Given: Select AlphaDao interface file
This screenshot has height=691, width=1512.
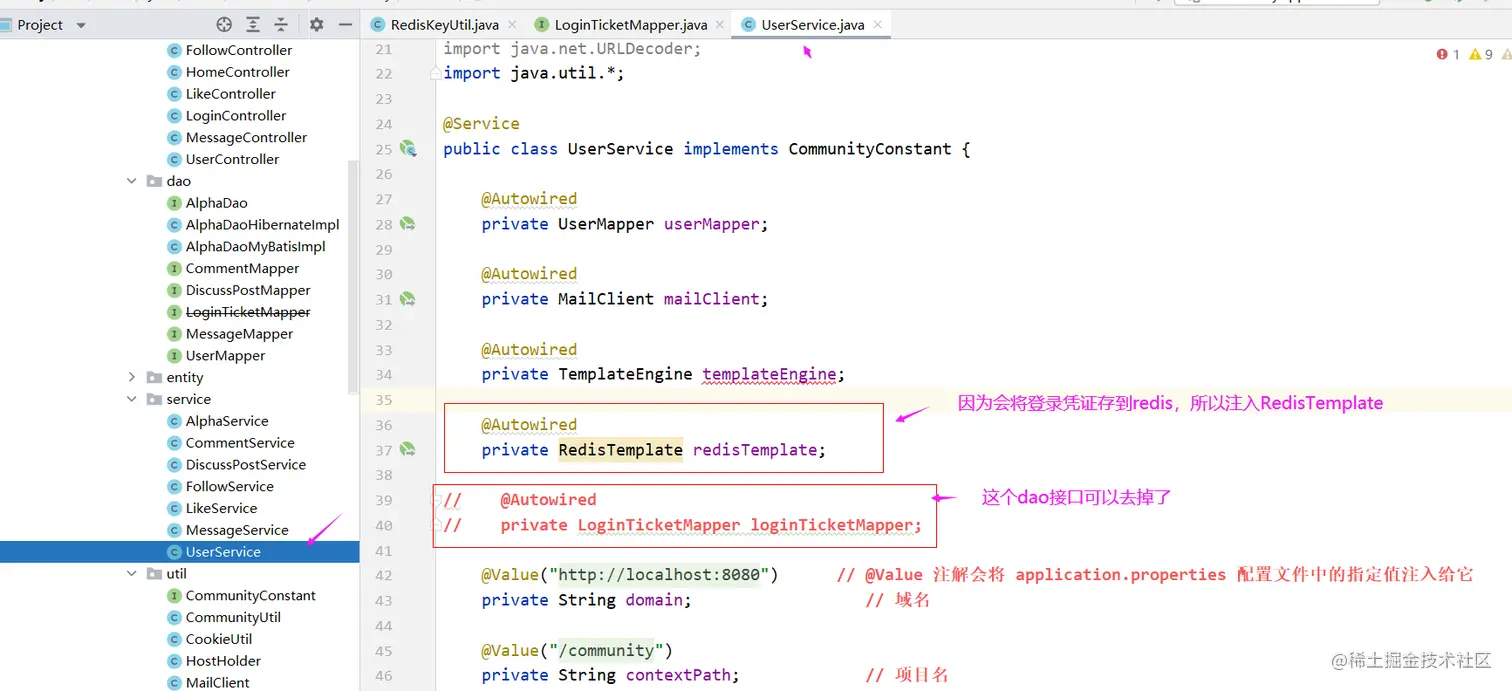Looking at the screenshot, I should tap(216, 203).
